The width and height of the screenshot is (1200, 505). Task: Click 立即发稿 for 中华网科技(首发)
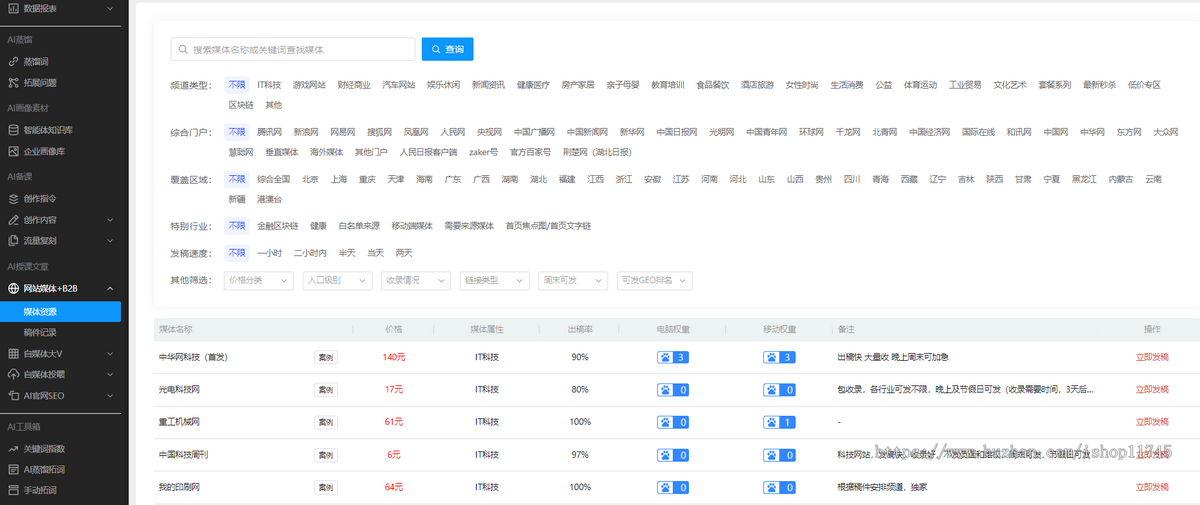click(x=1151, y=357)
